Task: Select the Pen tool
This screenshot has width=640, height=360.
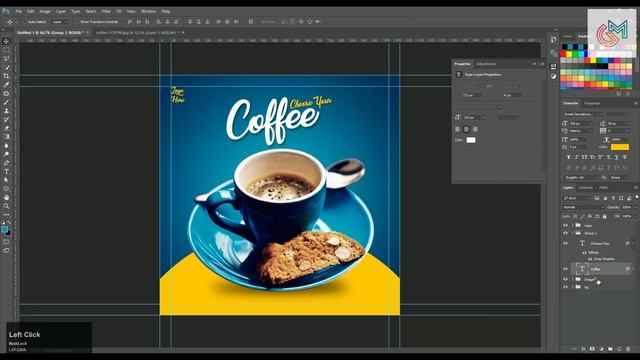Action: [x=6, y=163]
